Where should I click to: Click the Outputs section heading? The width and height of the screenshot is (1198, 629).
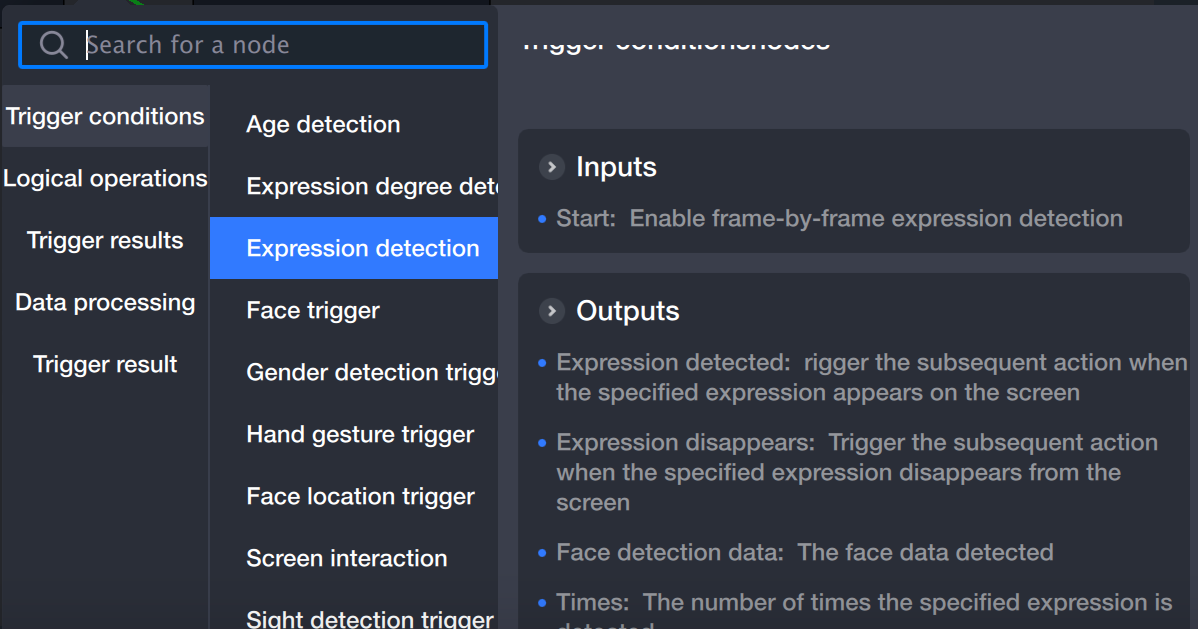pos(627,311)
